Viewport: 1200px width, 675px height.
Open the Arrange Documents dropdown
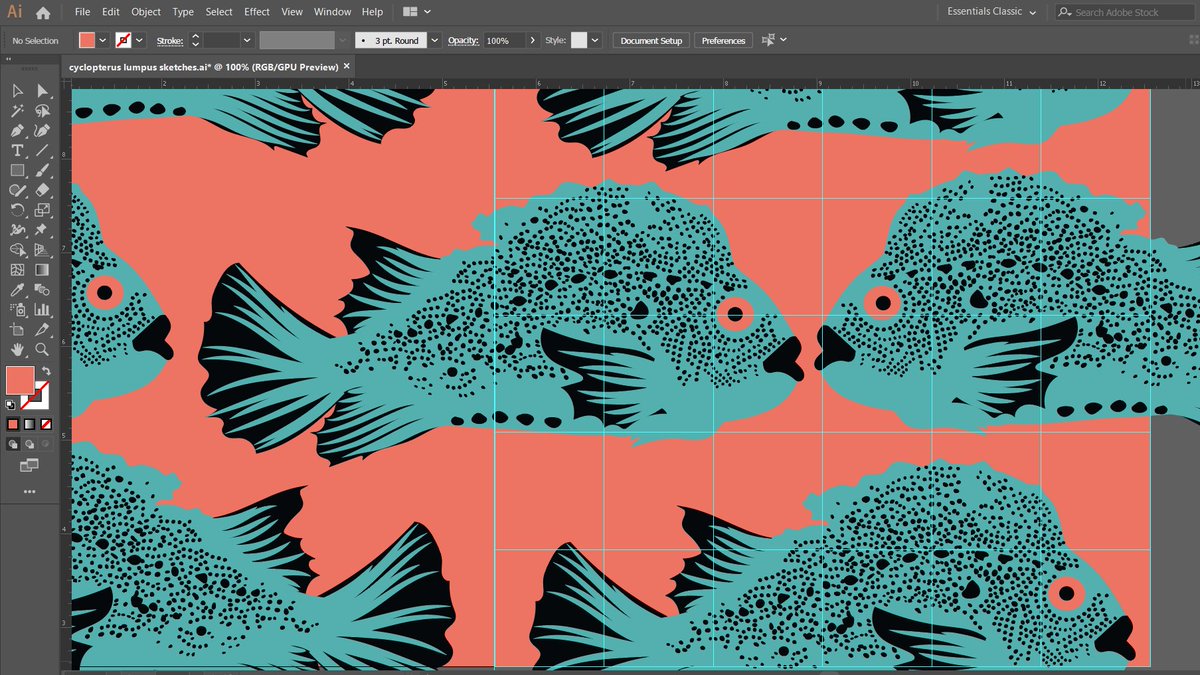click(417, 12)
